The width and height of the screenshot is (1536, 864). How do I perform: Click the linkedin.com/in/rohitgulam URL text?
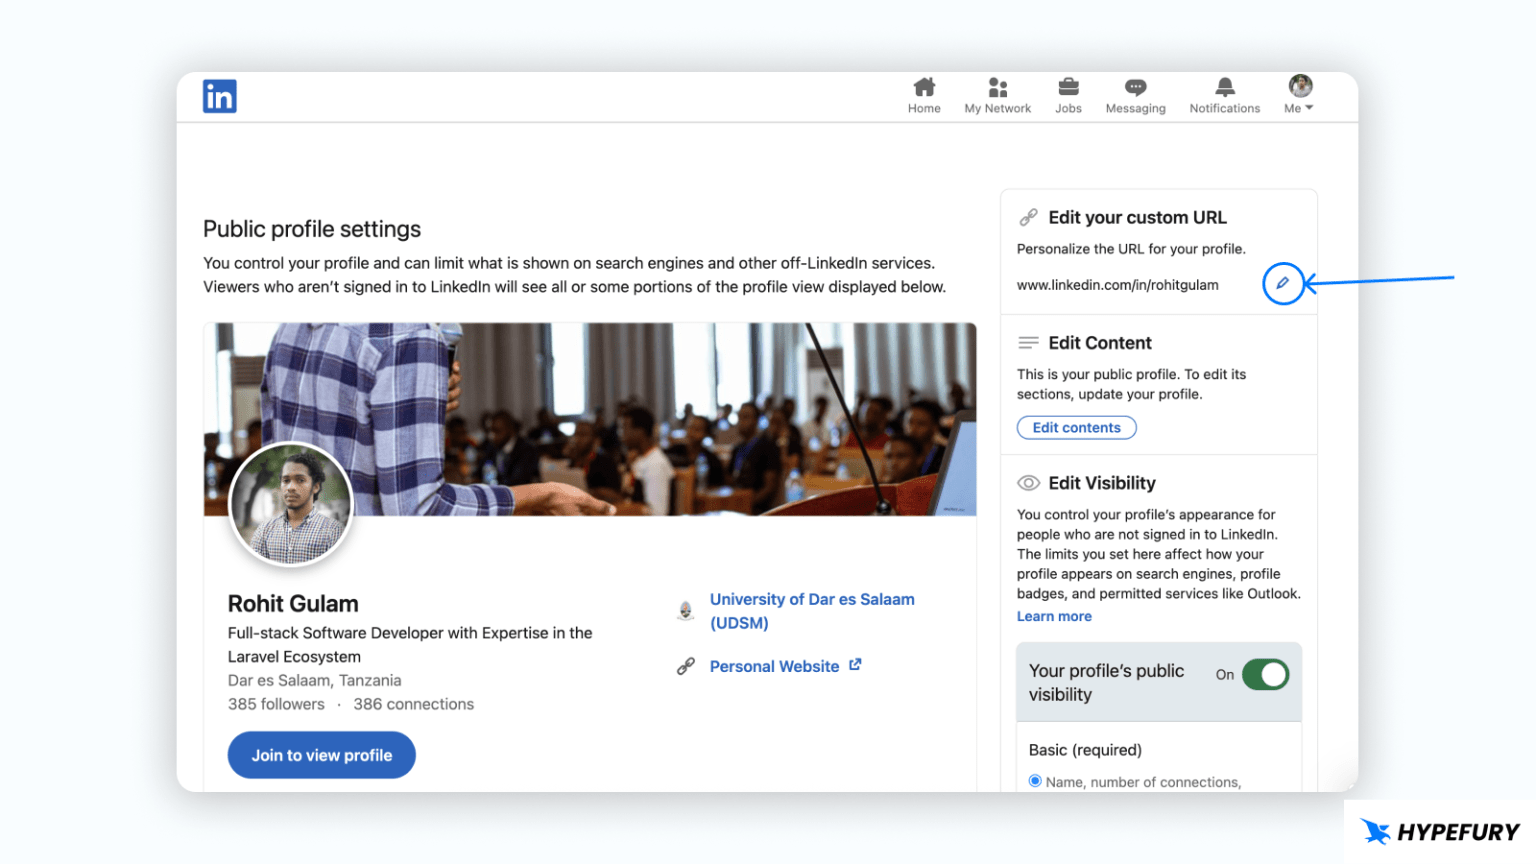tap(1117, 286)
